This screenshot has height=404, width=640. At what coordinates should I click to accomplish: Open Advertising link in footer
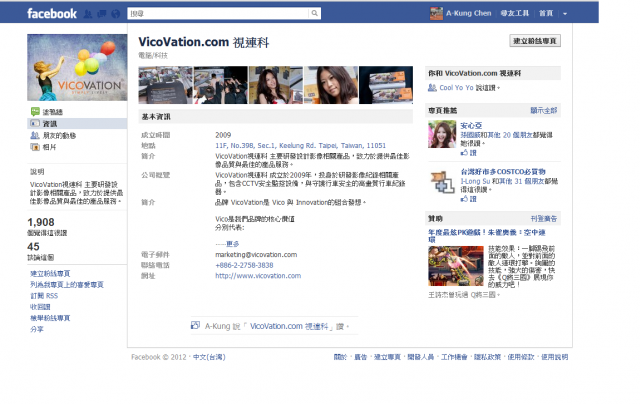pos(360,357)
